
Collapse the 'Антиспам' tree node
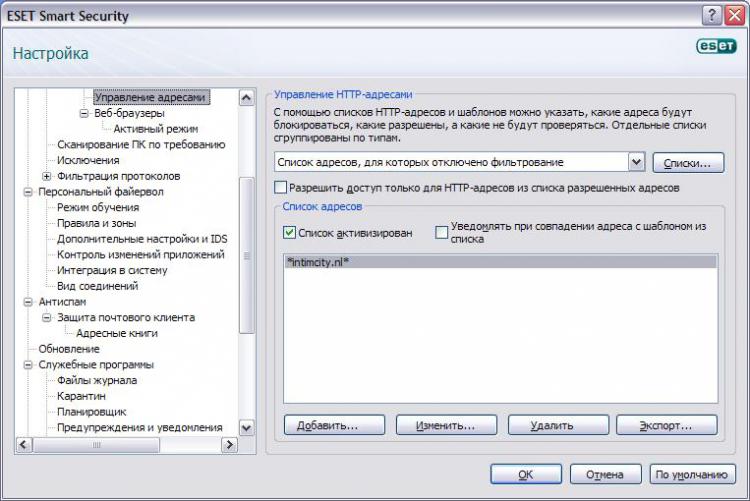coord(27,302)
